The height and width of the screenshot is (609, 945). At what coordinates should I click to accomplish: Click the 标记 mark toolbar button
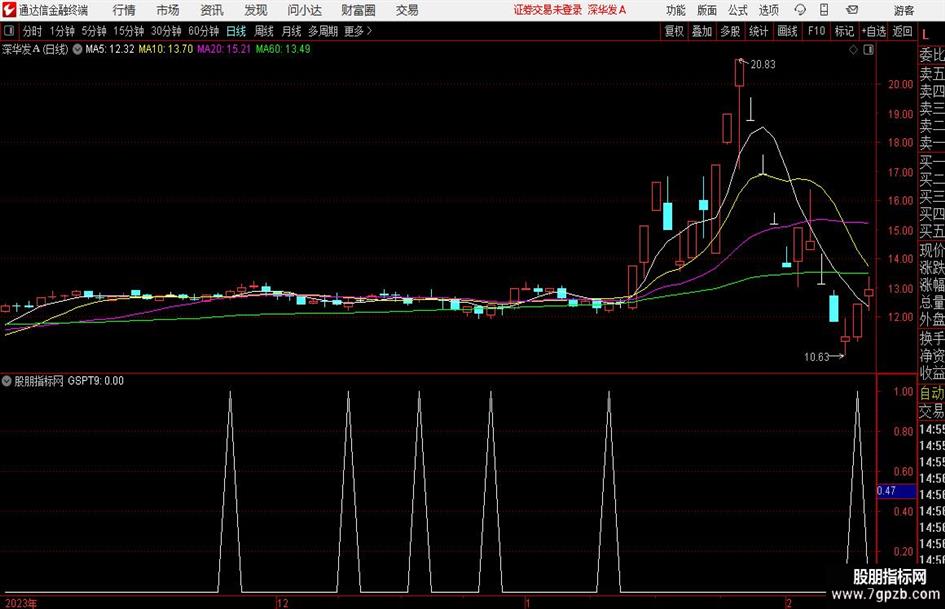[x=844, y=31]
